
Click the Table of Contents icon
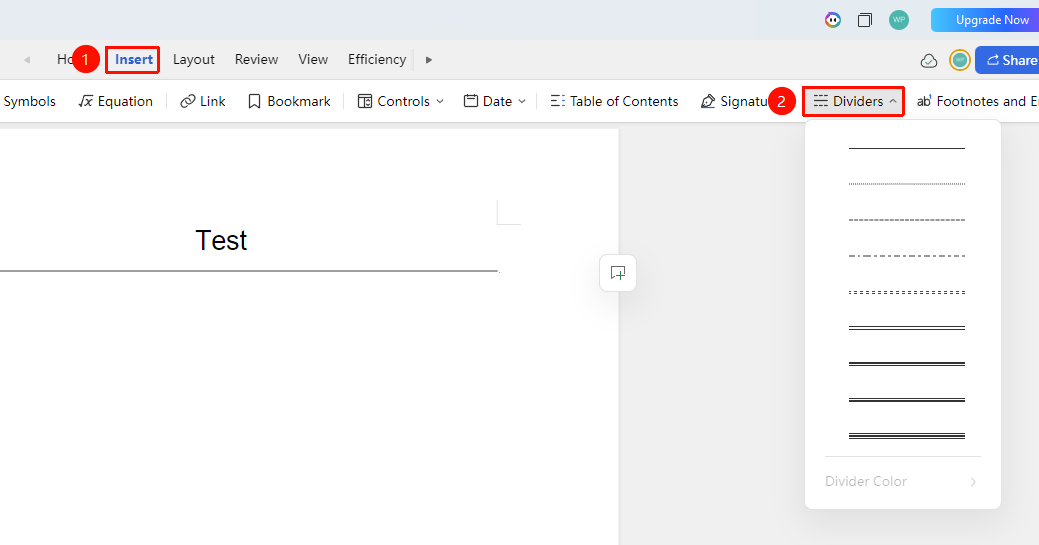click(x=557, y=101)
